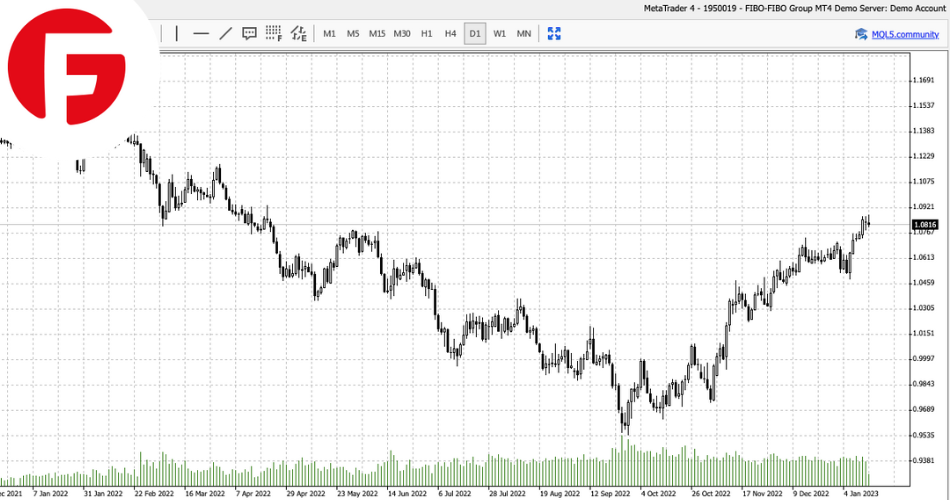950x500 pixels.
Task: Choose the H4 timeframe
Action: coord(451,34)
